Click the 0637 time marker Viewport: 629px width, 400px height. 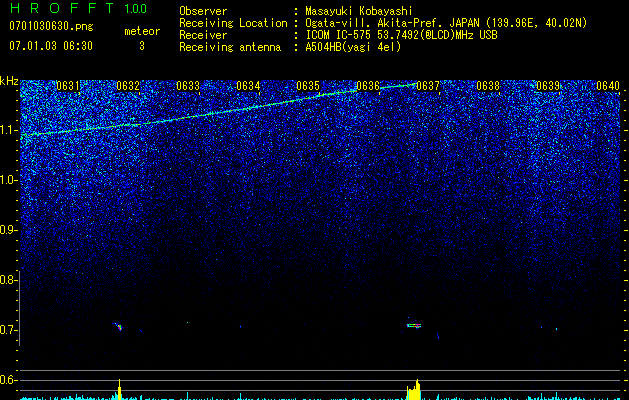coord(428,86)
